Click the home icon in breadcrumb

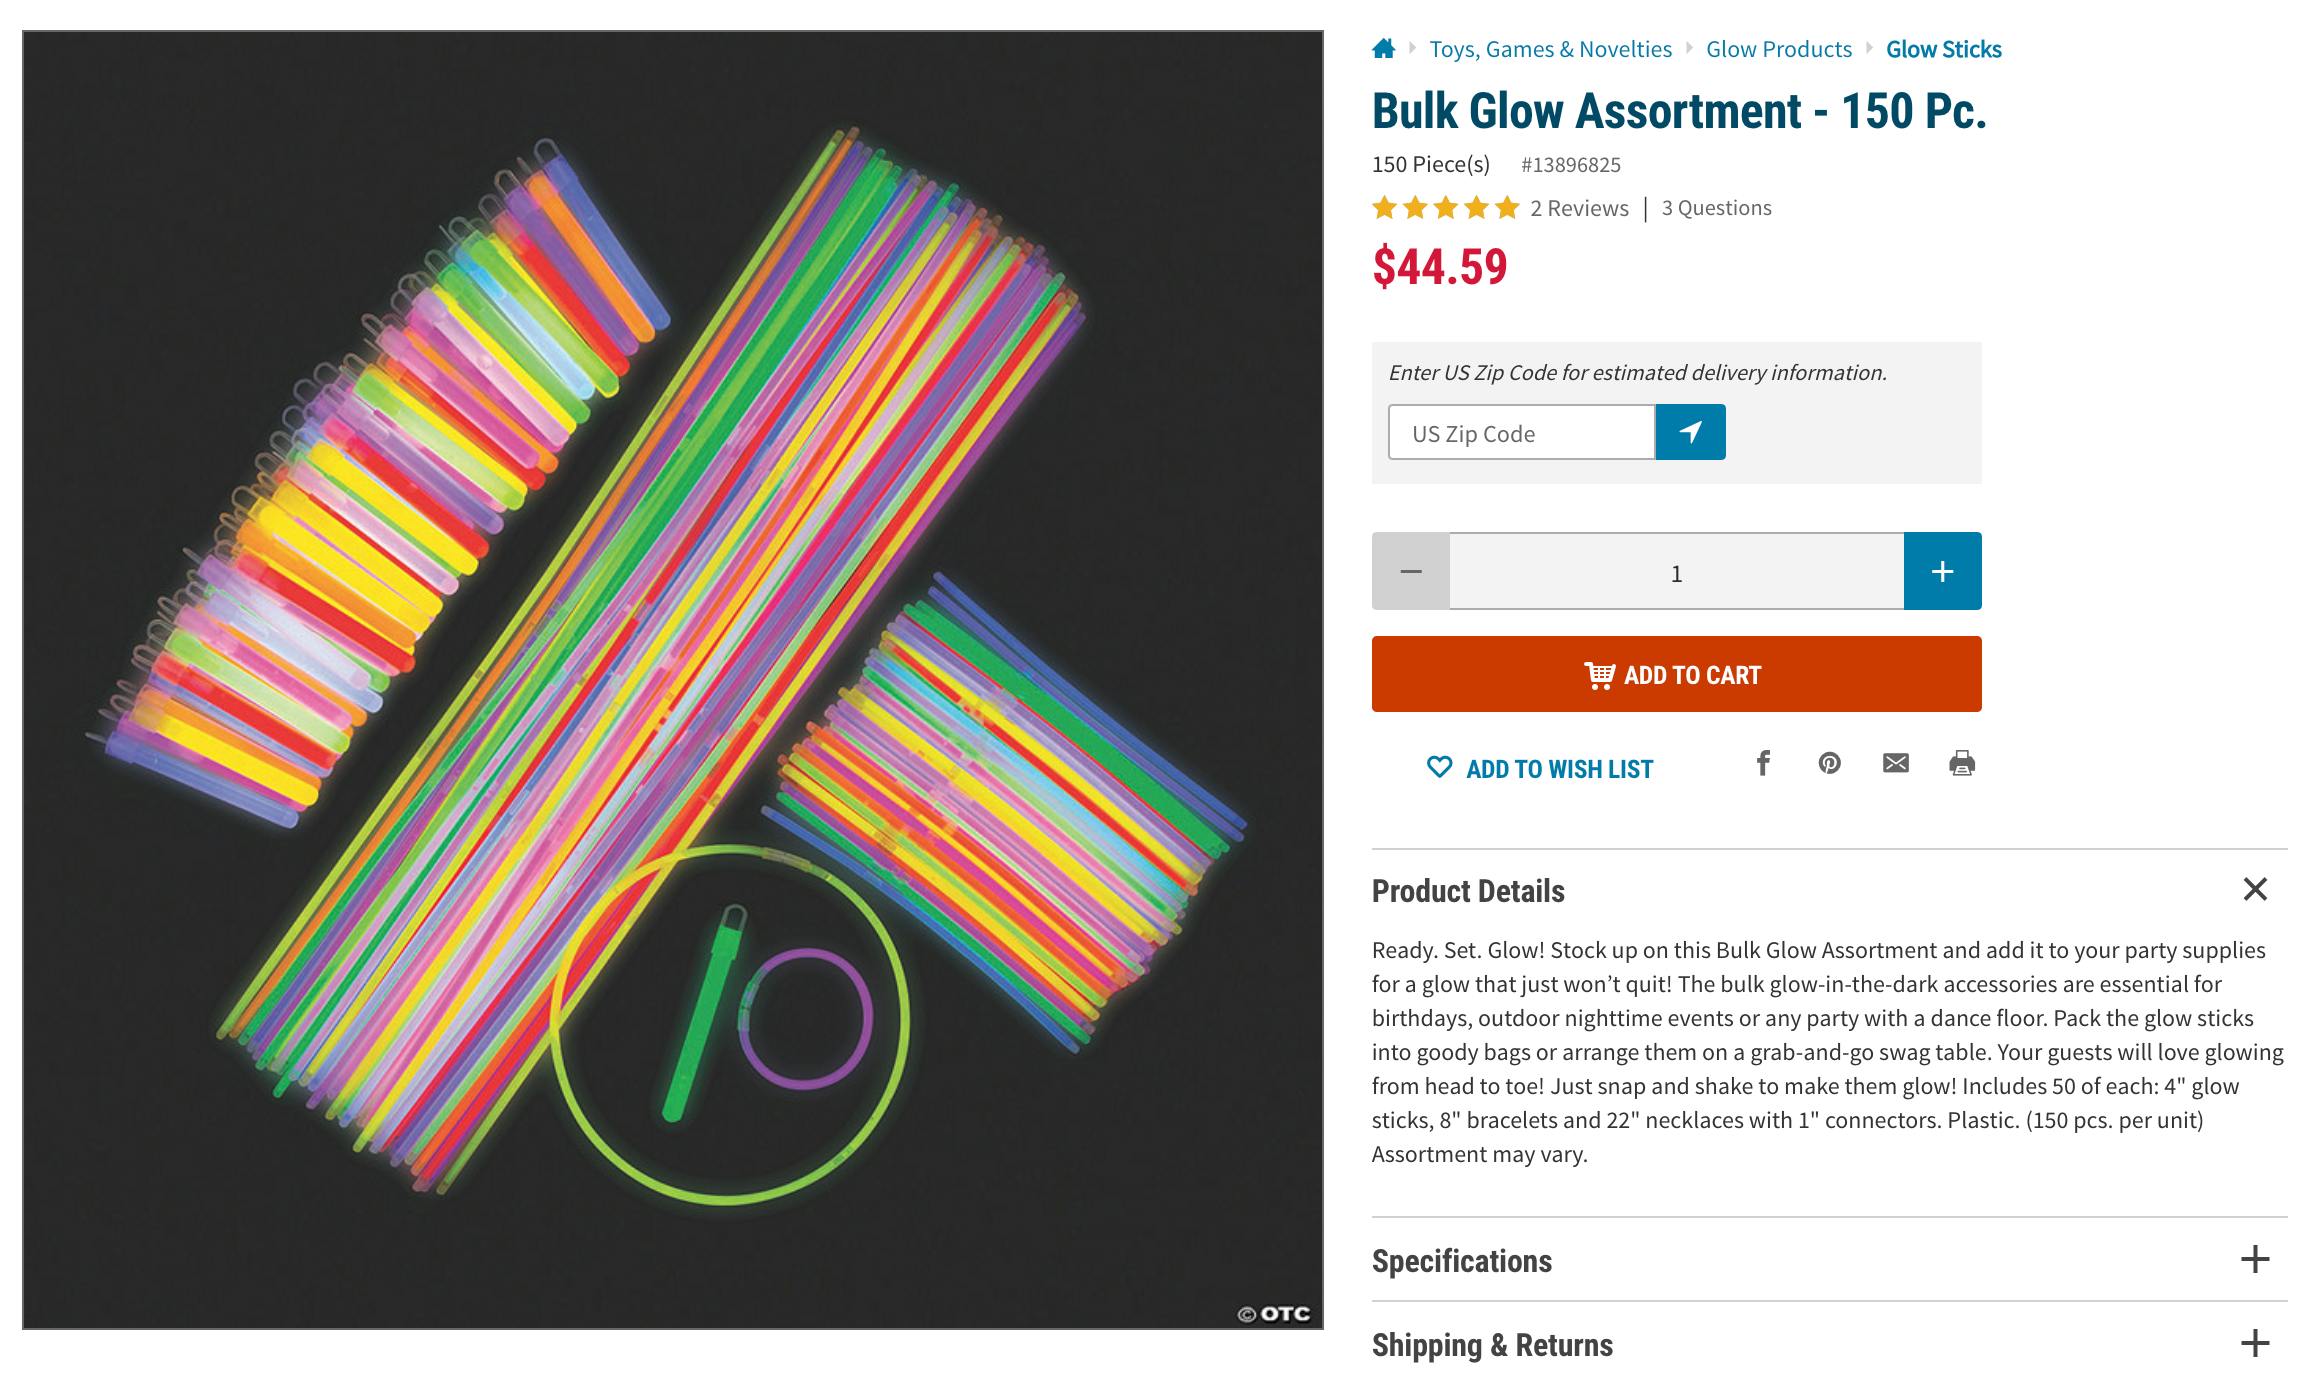[1383, 49]
